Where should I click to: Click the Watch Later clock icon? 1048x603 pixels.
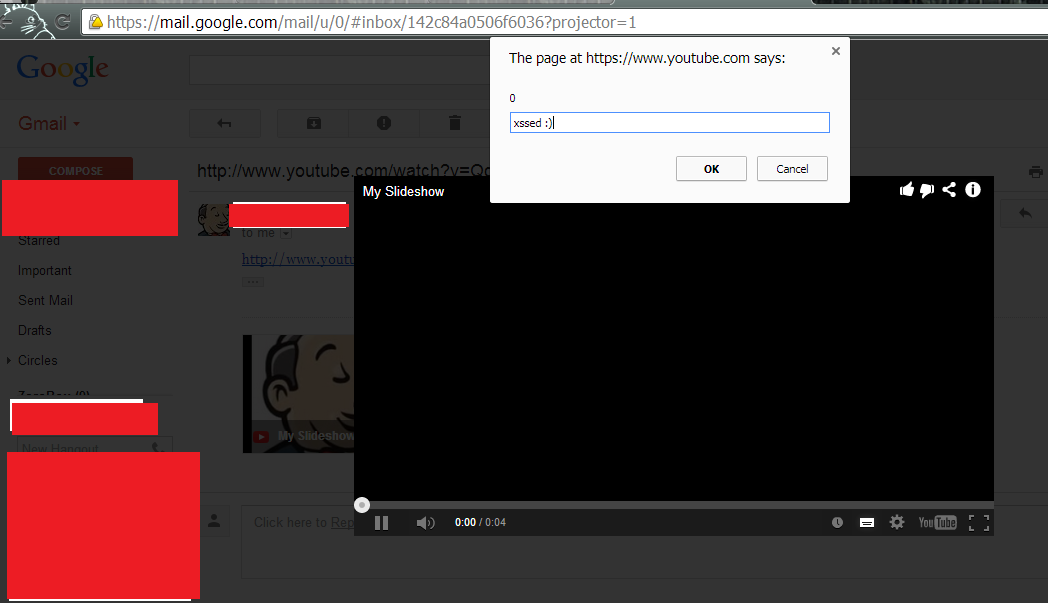[837, 523]
